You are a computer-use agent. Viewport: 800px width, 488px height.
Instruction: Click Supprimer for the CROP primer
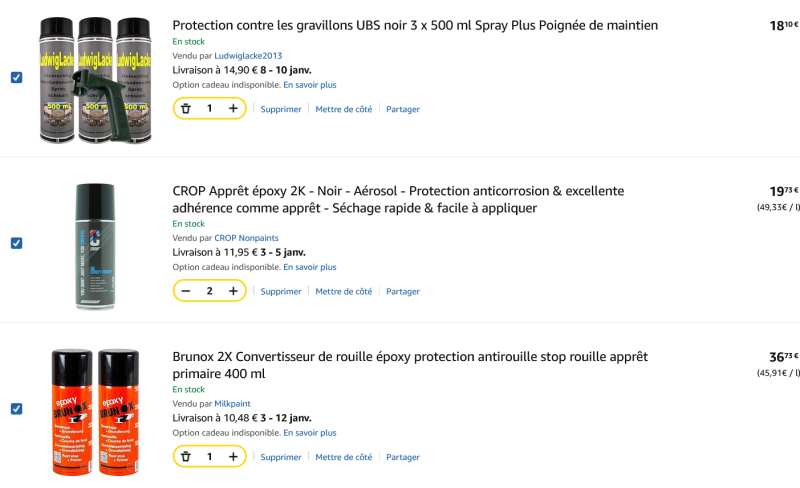pyautogui.click(x=281, y=292)
